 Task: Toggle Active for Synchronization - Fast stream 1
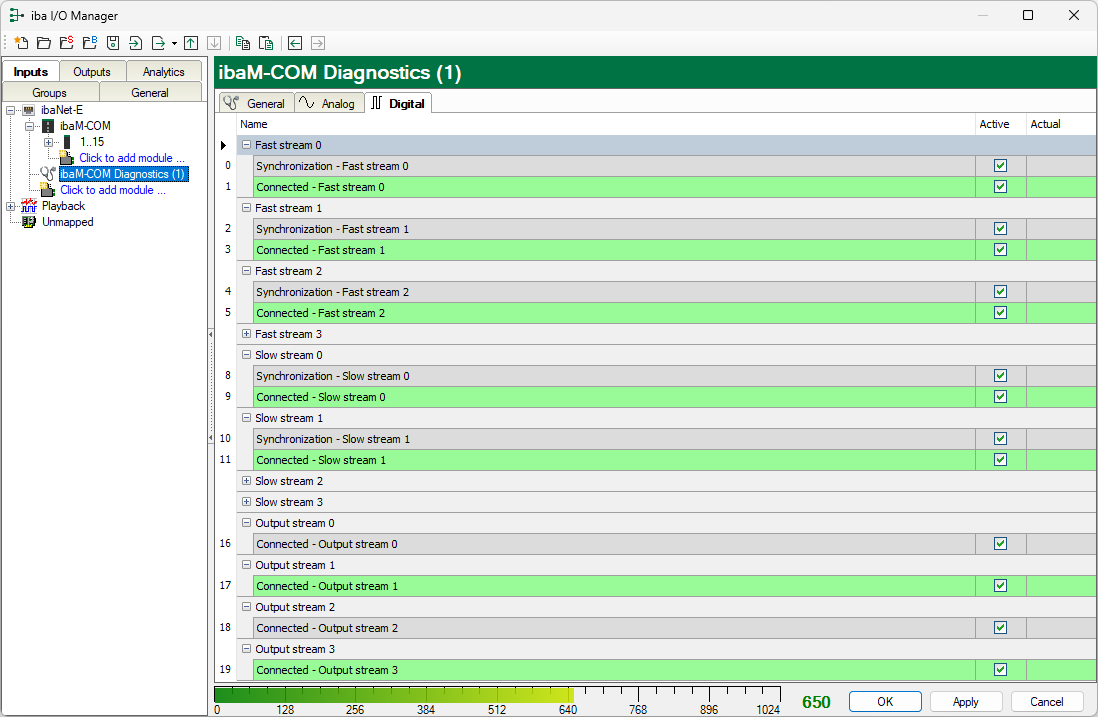[x=1001, y=229]
